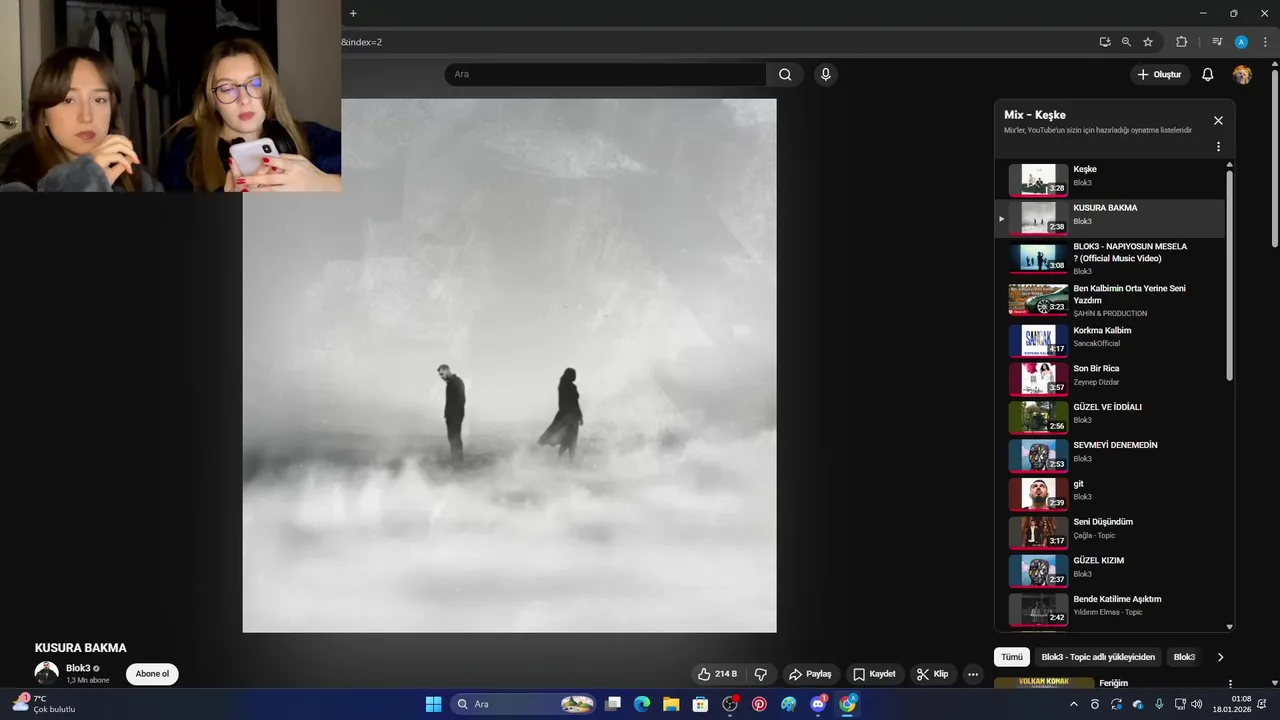Open YouTube notifications bell
Image resolution: width=1280 pixels, height=720 pixels.
(1207, 75)
